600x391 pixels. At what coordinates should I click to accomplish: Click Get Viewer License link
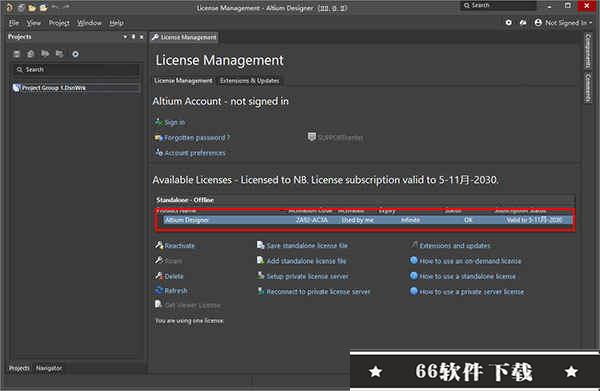coord(192,306)
